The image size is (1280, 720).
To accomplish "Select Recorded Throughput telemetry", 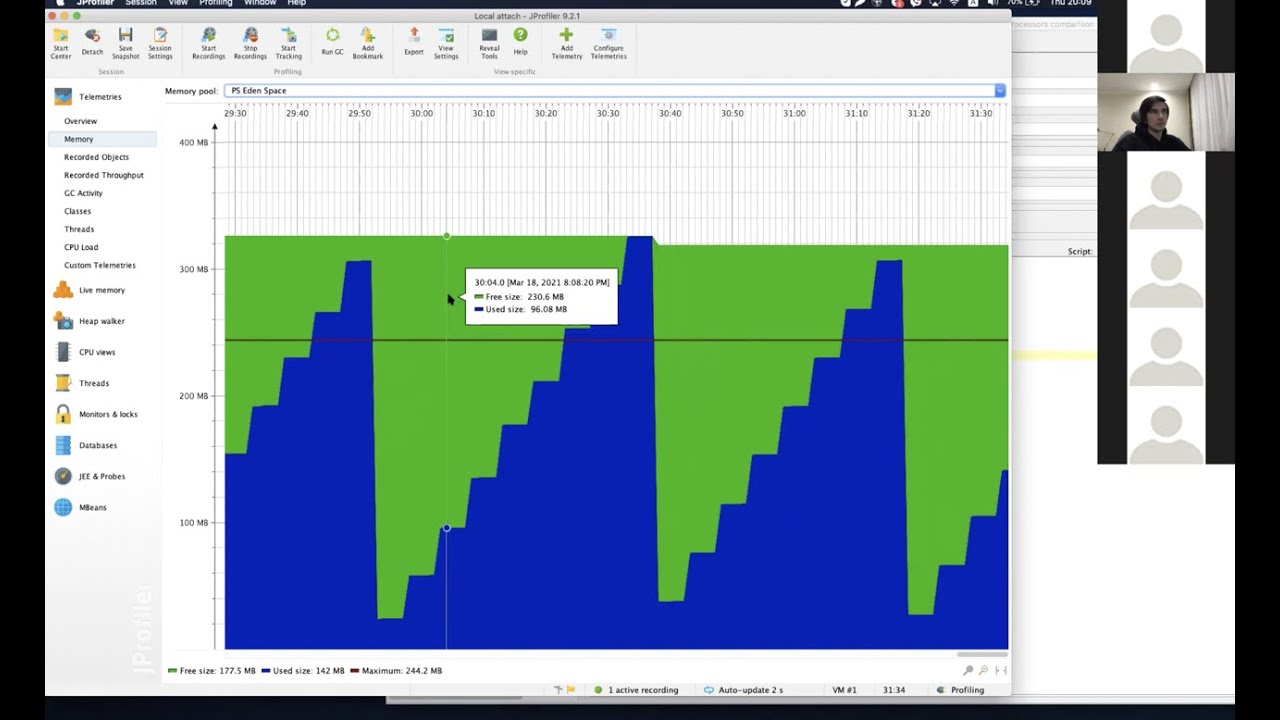I will click(x=104, y=175).
